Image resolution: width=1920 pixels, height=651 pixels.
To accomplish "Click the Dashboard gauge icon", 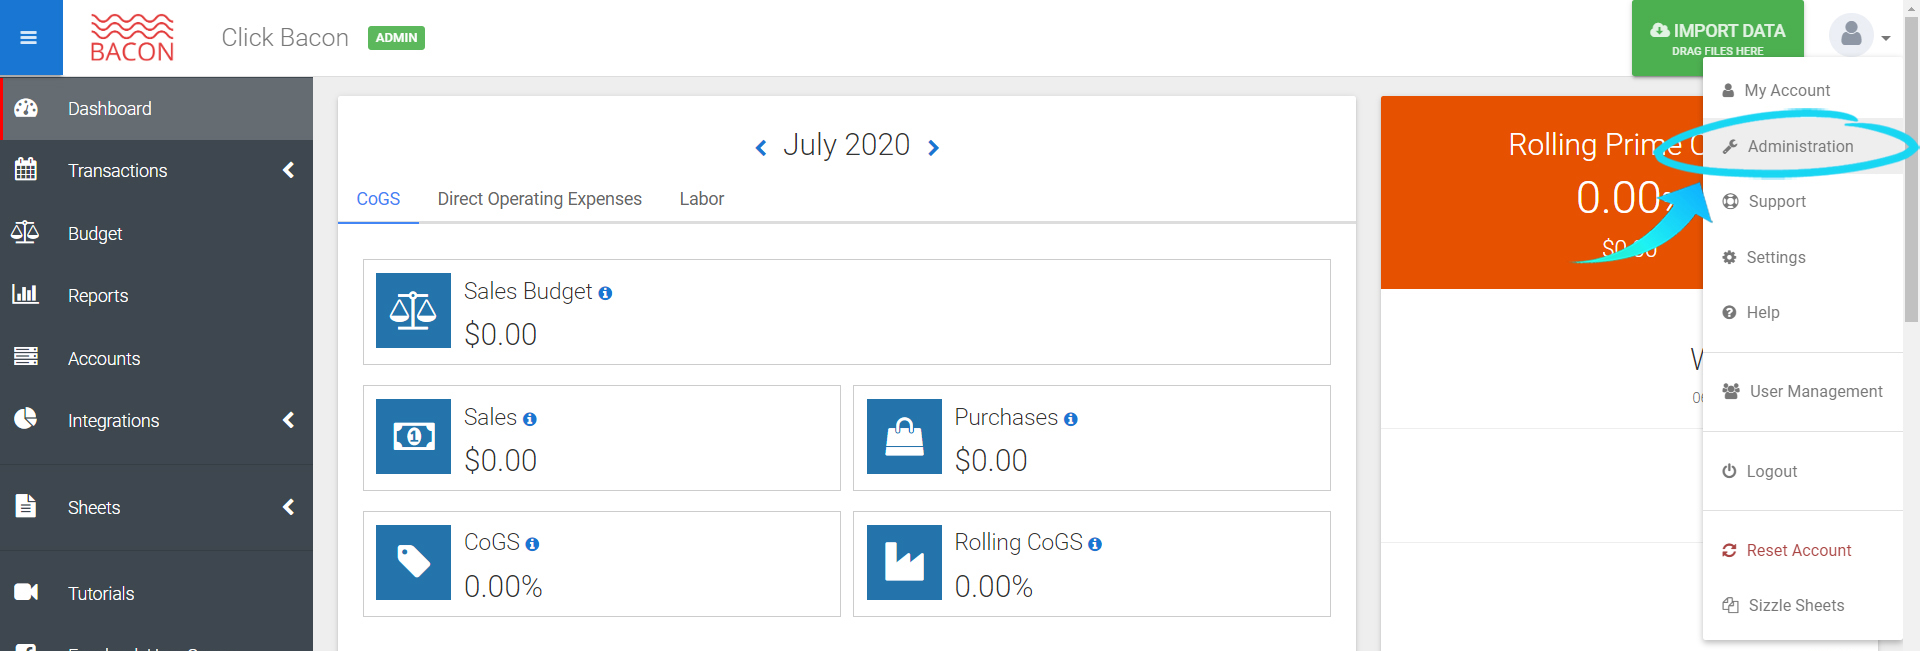I will point(26,108).
